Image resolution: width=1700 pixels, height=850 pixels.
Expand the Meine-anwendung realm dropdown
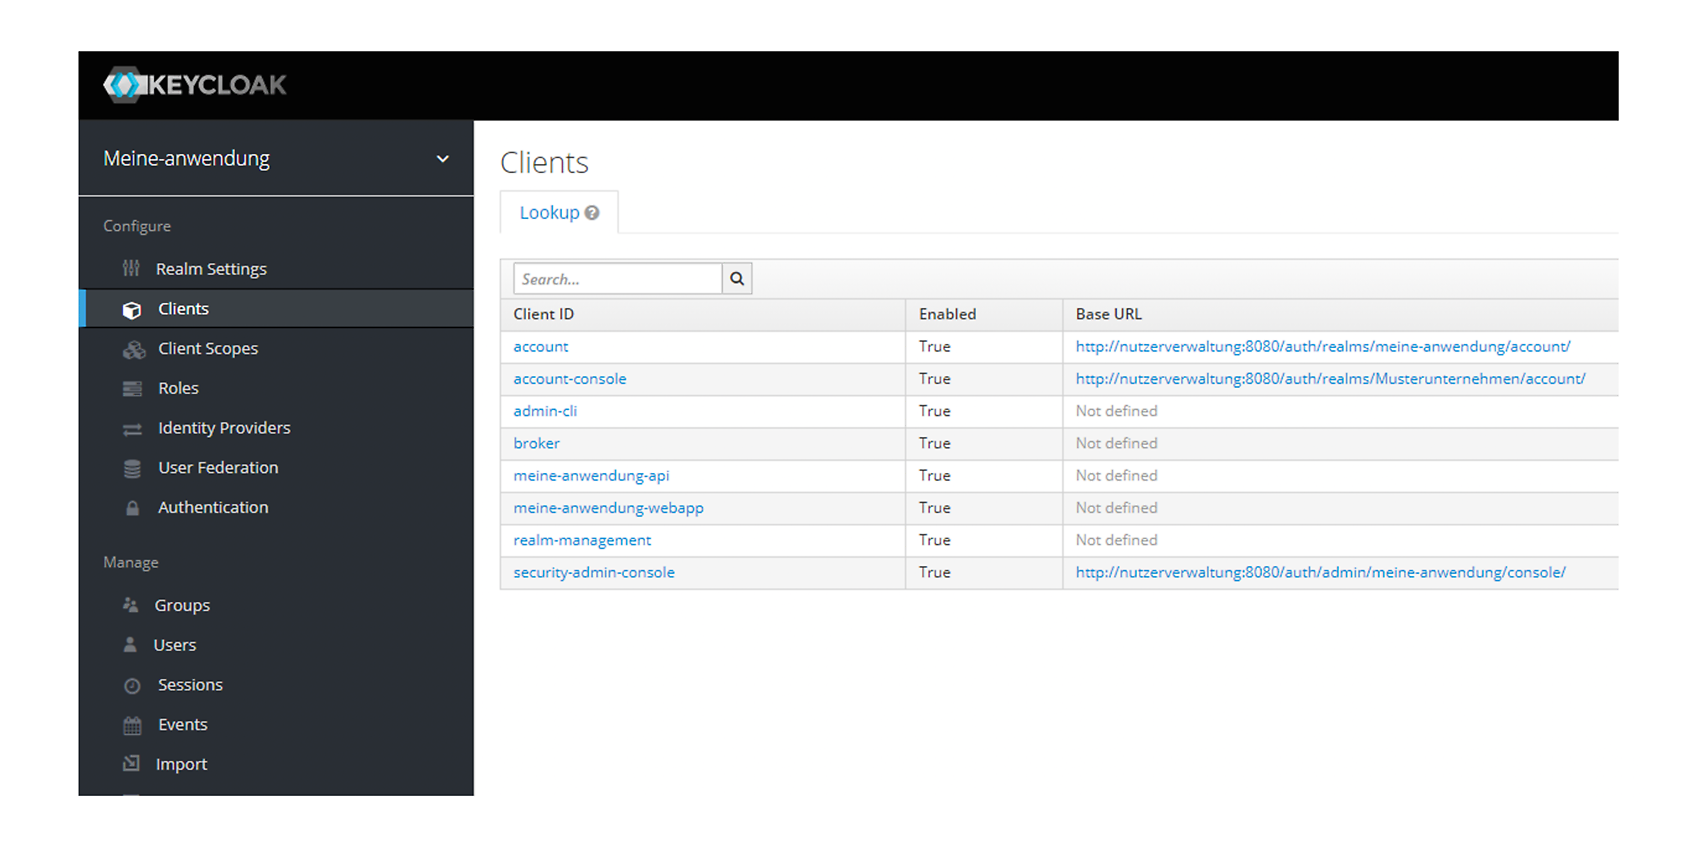coord(443,159)
